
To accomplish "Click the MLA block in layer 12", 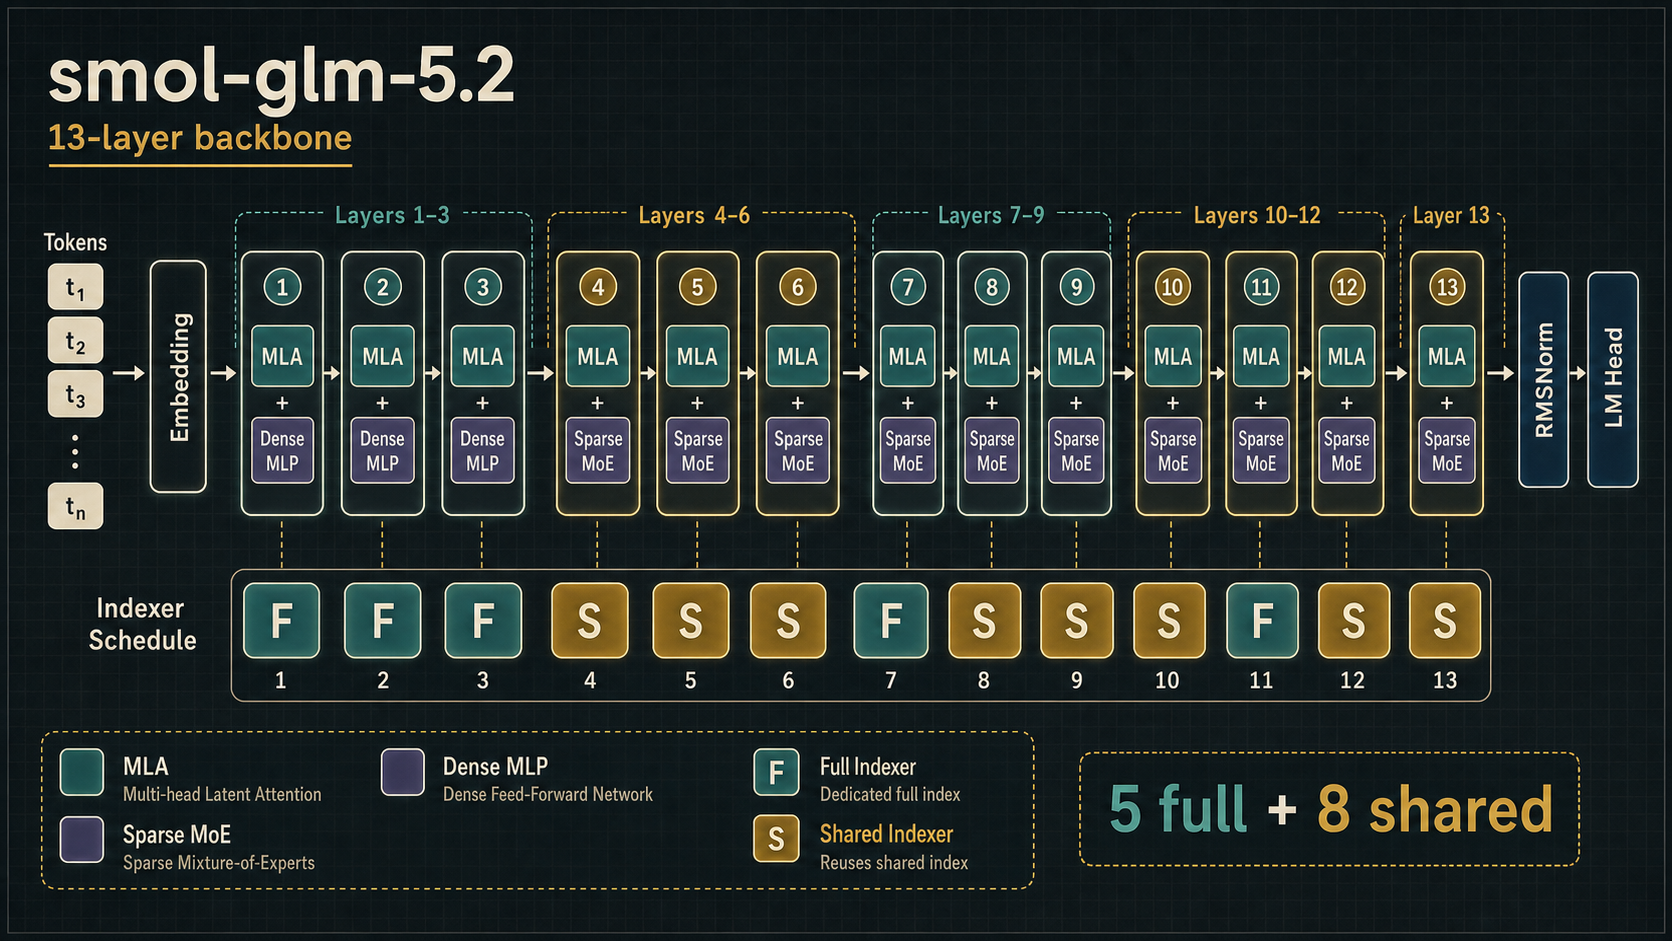I will tap(1347, 356).
